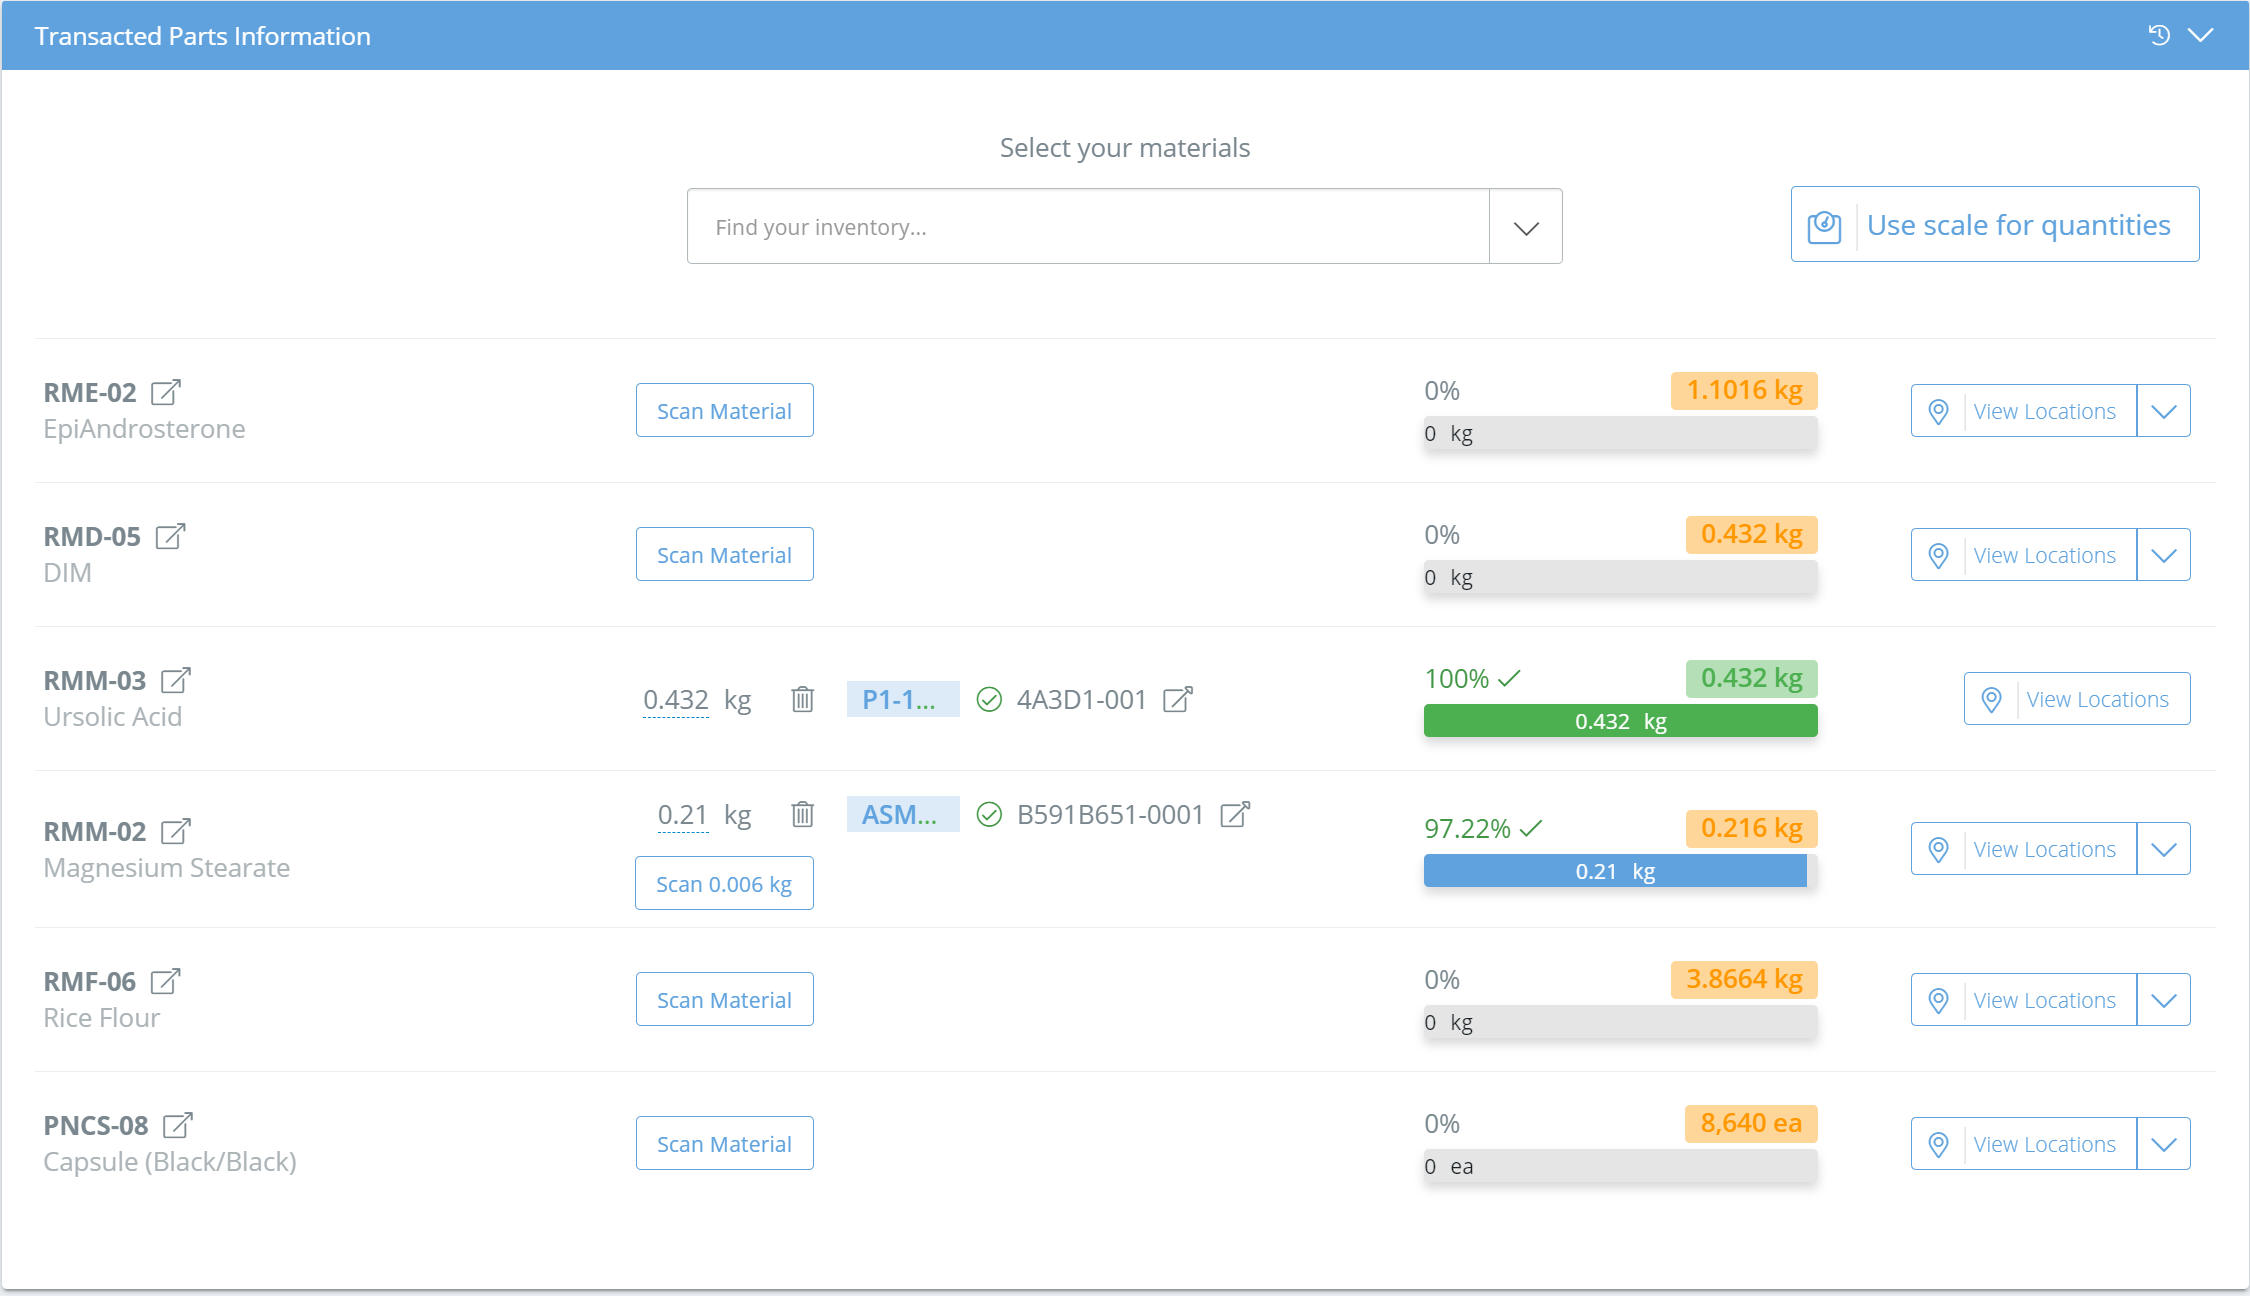Click the Find your inventory search field
The width and height of the screenshot is (2250, 1296).
pos(1088,227)
